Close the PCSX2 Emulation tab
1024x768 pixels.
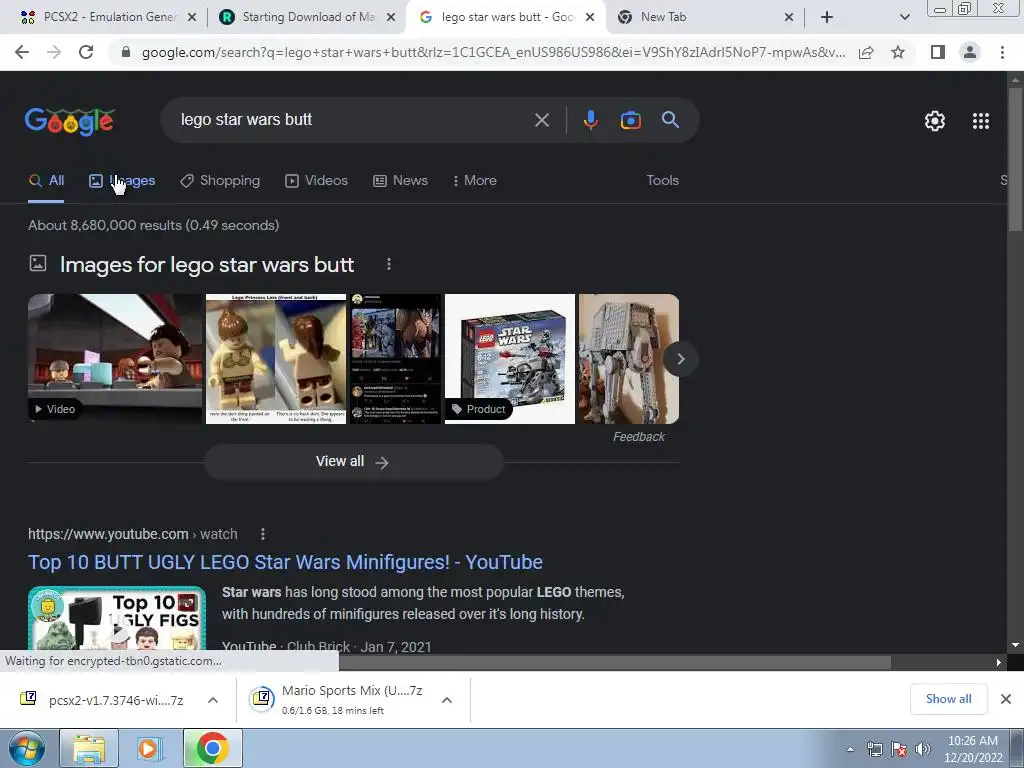tap(192, 18)
